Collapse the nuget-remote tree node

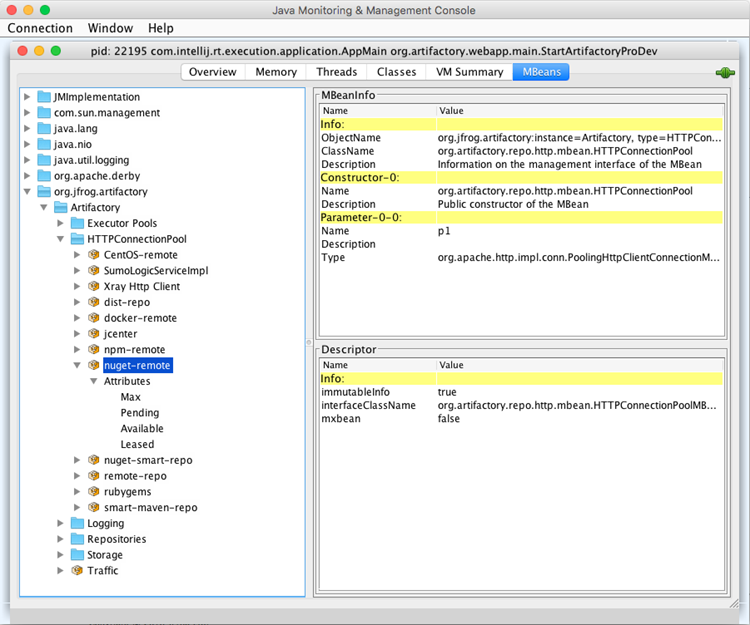click(x=77, y=366)
